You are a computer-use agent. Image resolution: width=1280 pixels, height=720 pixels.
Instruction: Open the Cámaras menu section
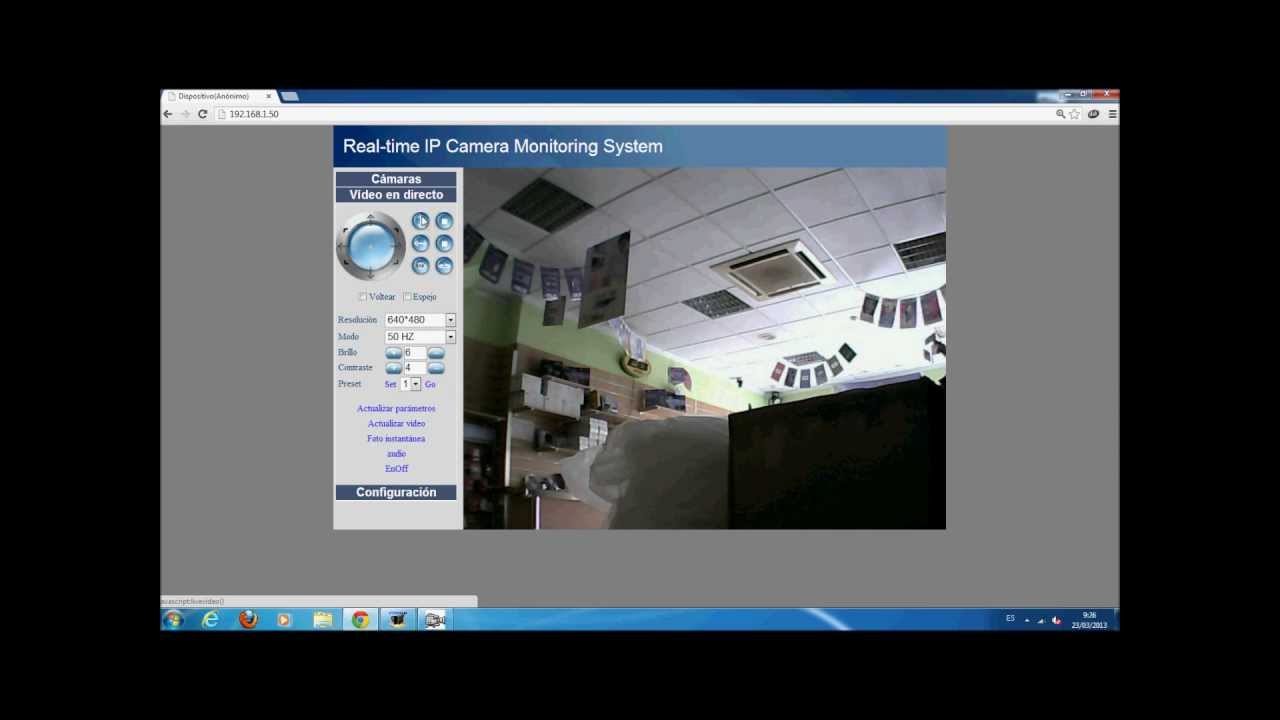[396, 179]
